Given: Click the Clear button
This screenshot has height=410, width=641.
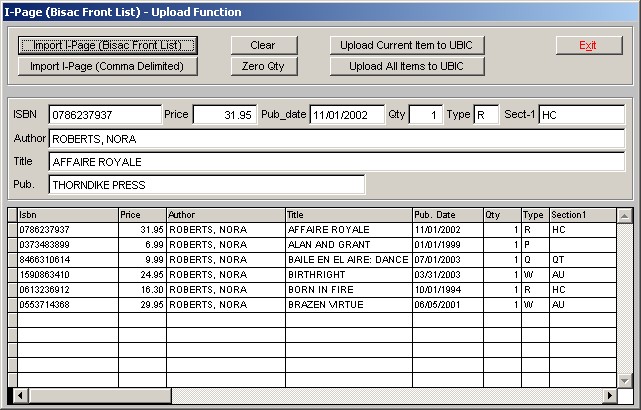Looking at the screenshot, I should (264, 45).
